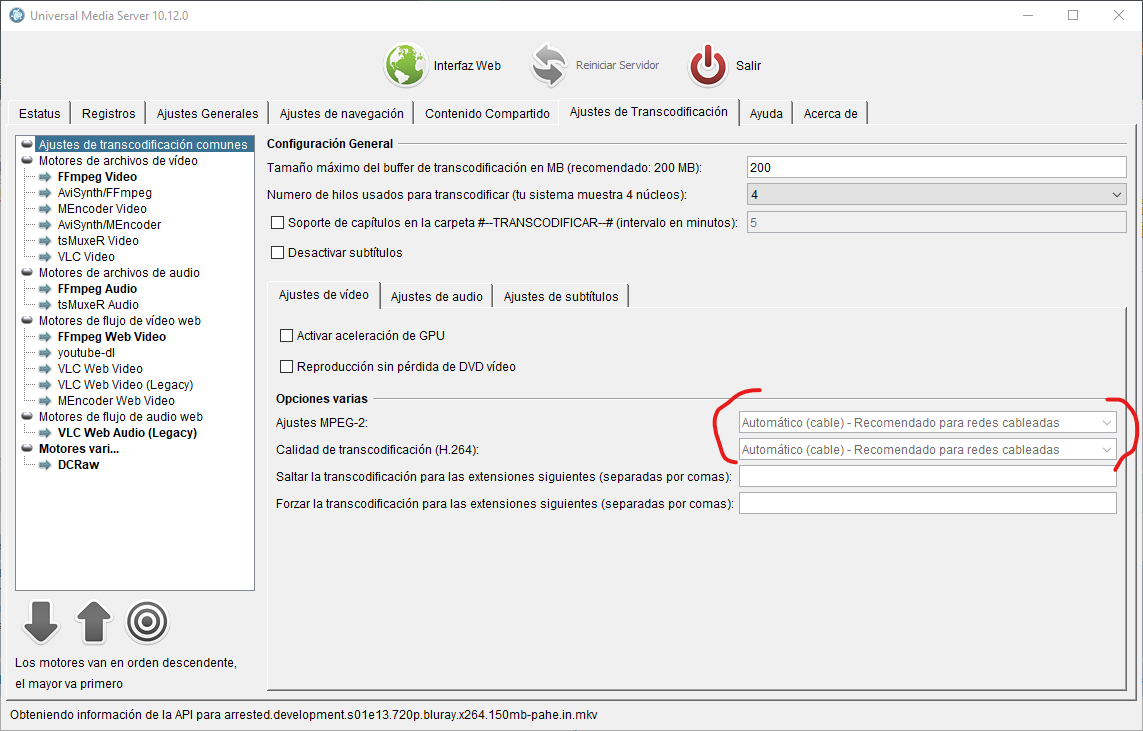Open the Ajustes MPEG-2 dropdown
This screenshot has width=1143, height=731.
[x=927, y=423]
